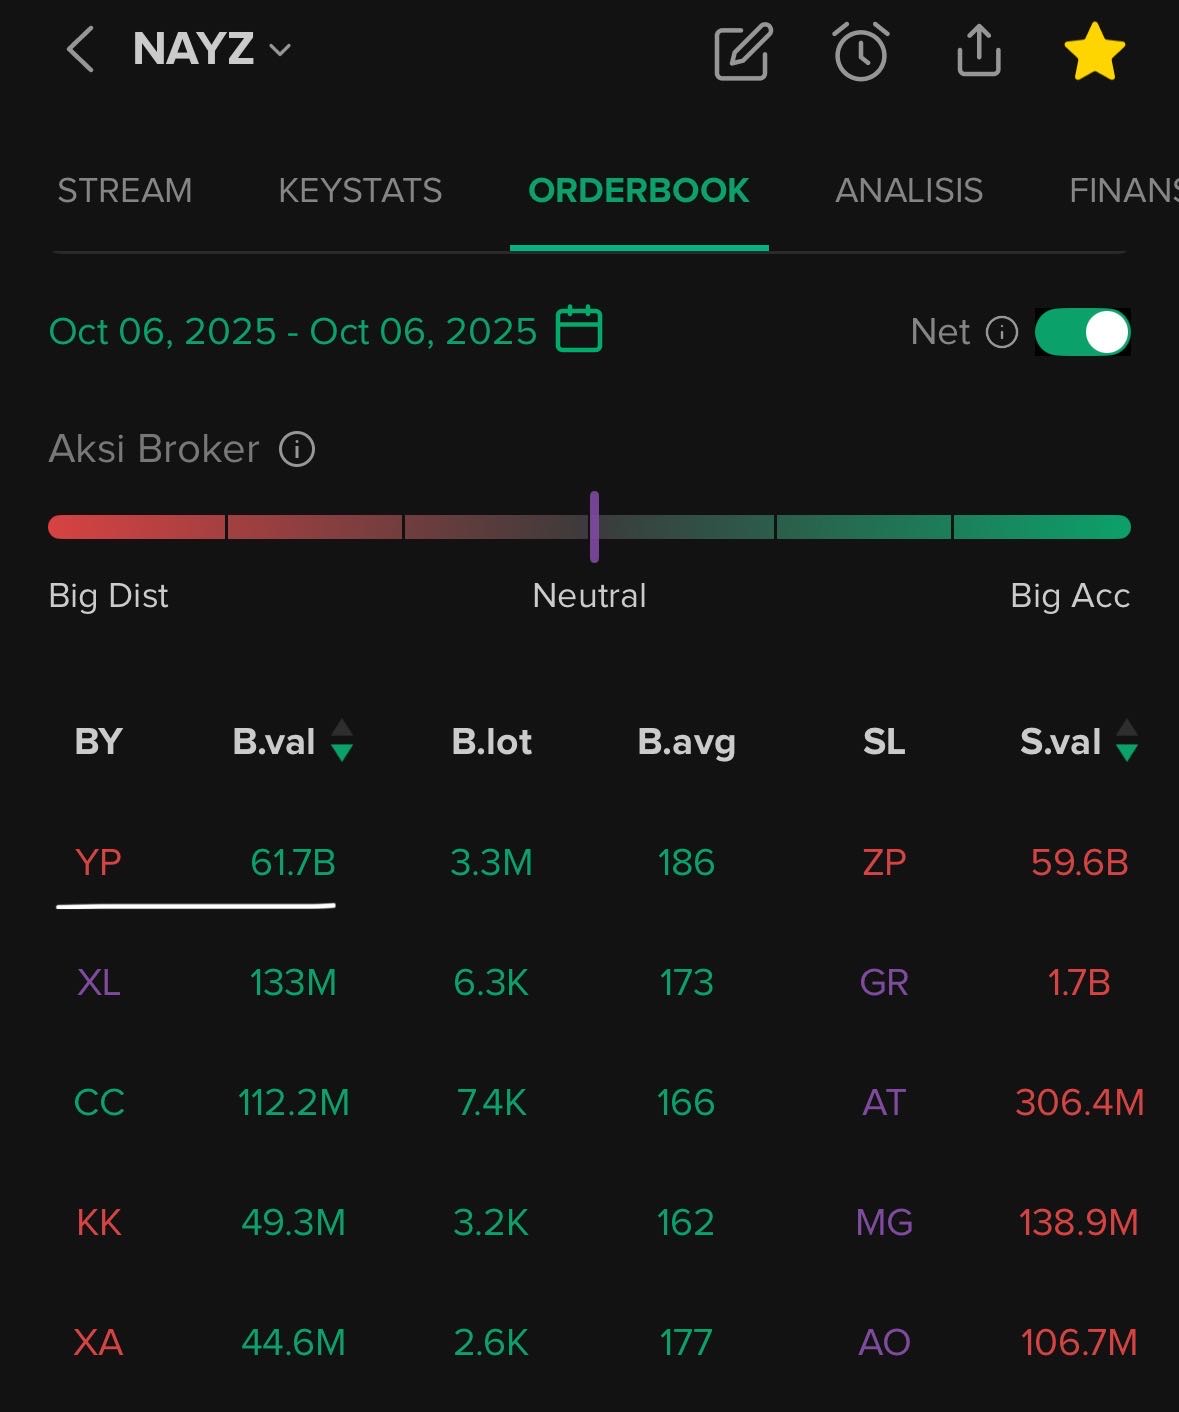Open the date range calendar icon
The image size is (1179, 1412).
click(579, 330)
